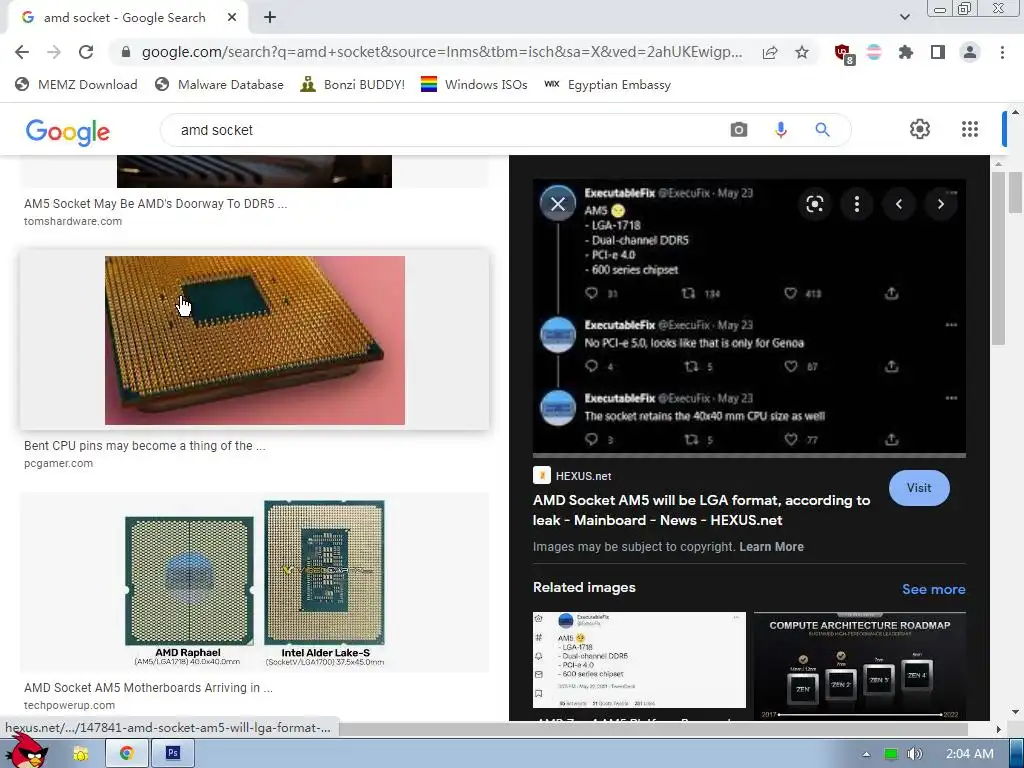Show the next image in preview
1024x768 pixels.
tap(940, 204)
